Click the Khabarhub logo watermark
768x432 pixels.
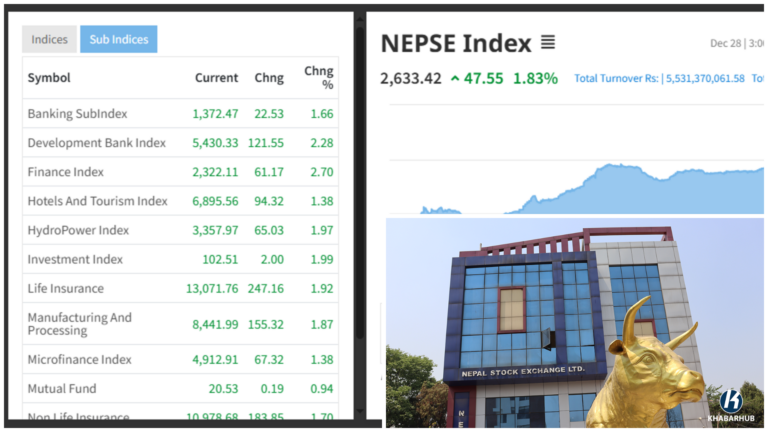(x=730, y=403)
